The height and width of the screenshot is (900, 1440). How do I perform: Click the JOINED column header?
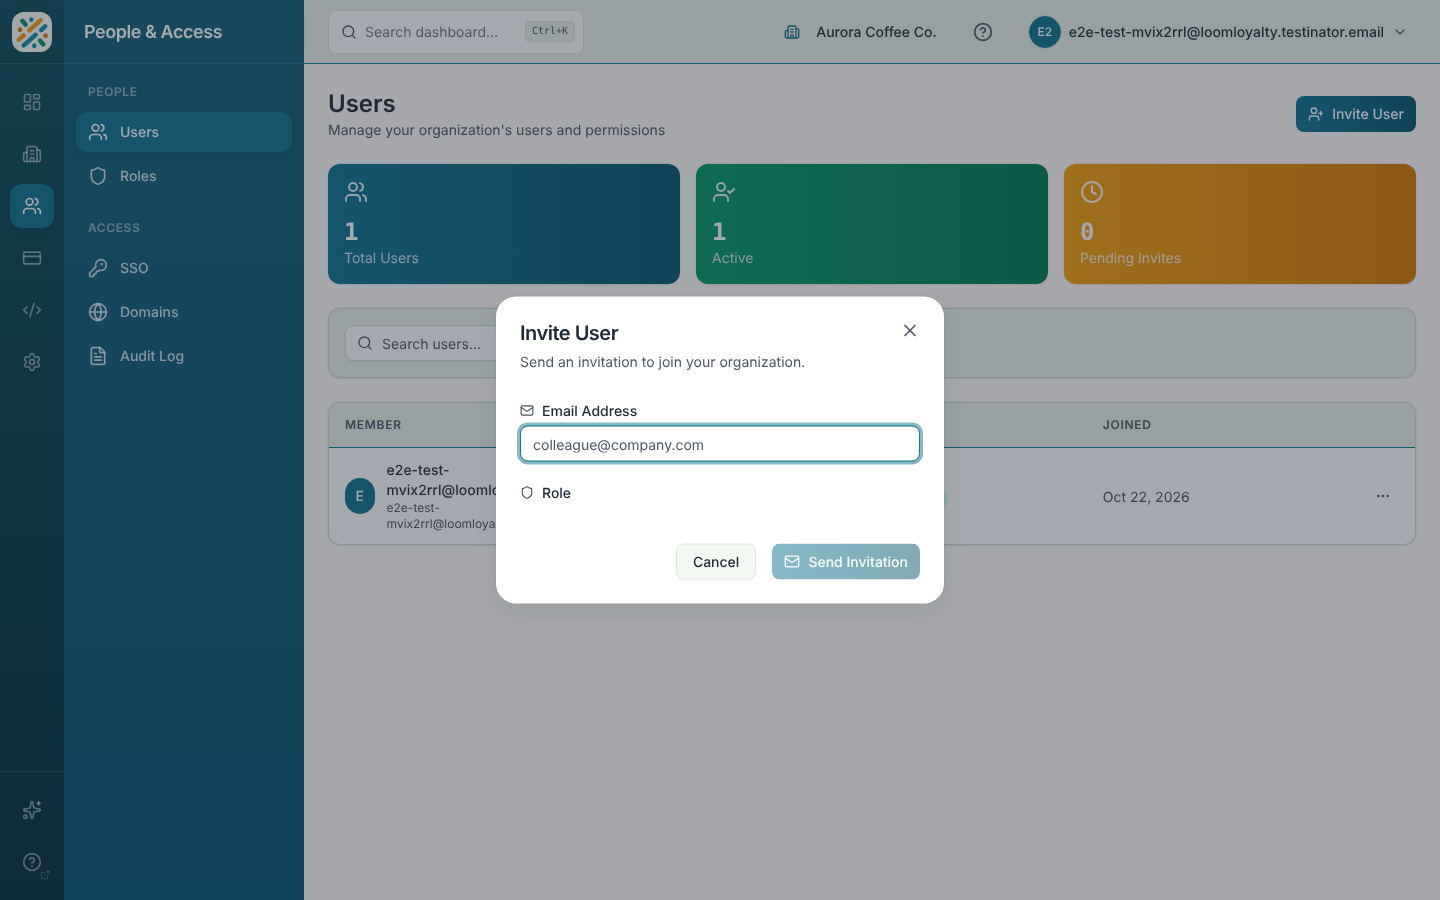click(1127, 425)
